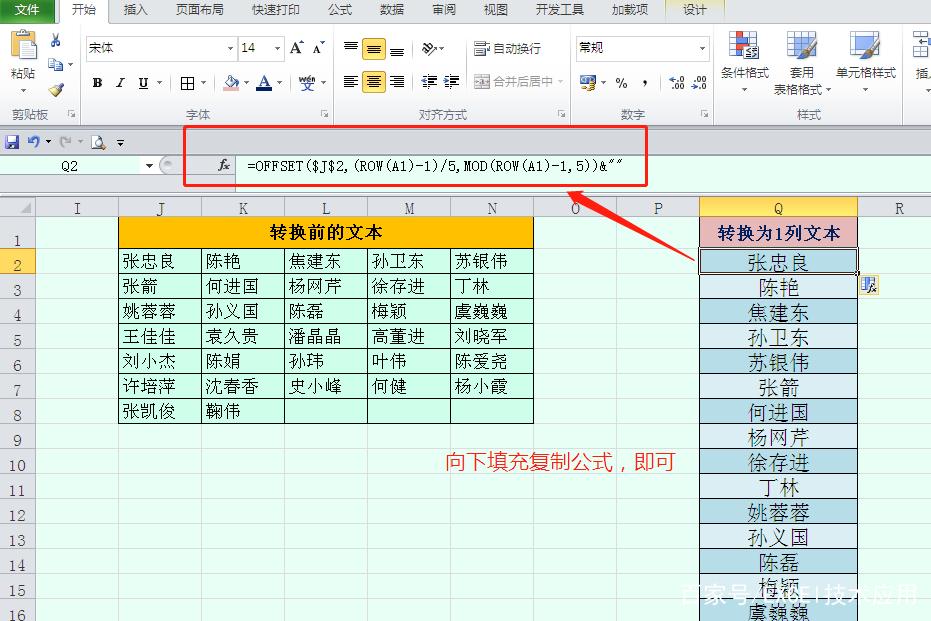Image resolution: width=931 pixels, height=621 pixels.
Task: Click the Name Box showing Q2
Action: 70,166
